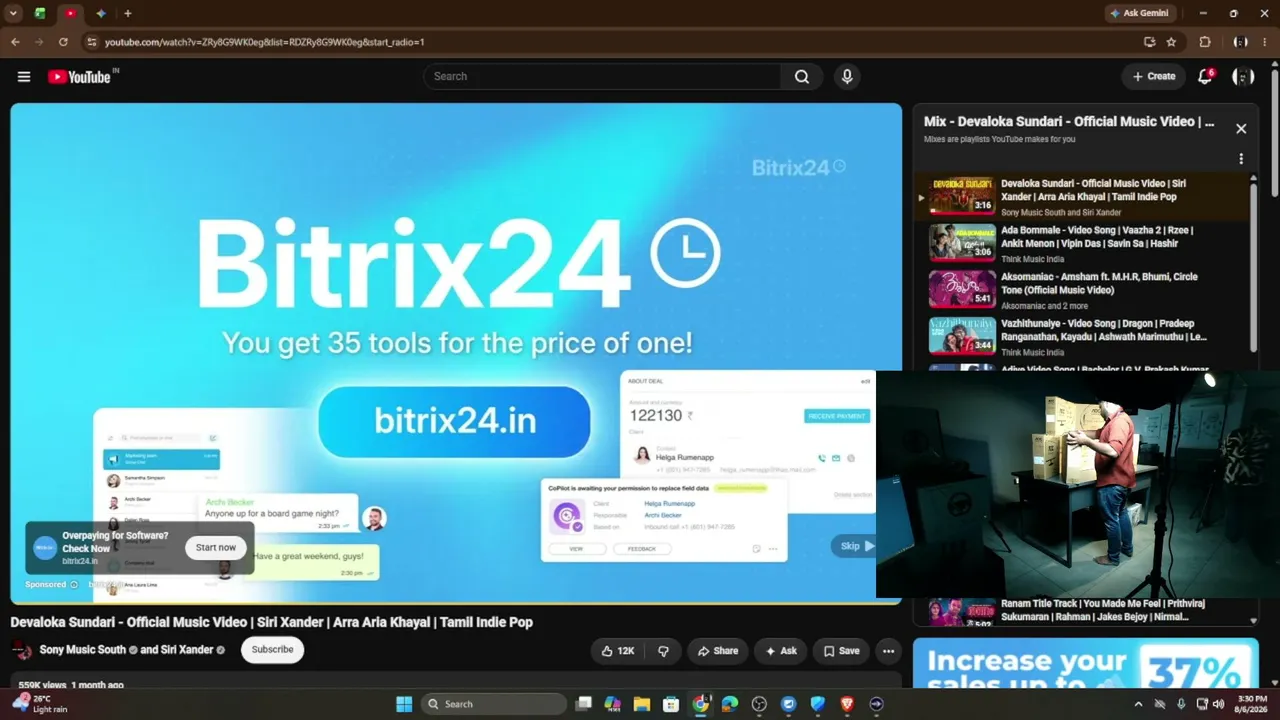Open Vazhithunaiye video song title
The height and width of the screenshot is (720, 1280).
[1104, 330]
